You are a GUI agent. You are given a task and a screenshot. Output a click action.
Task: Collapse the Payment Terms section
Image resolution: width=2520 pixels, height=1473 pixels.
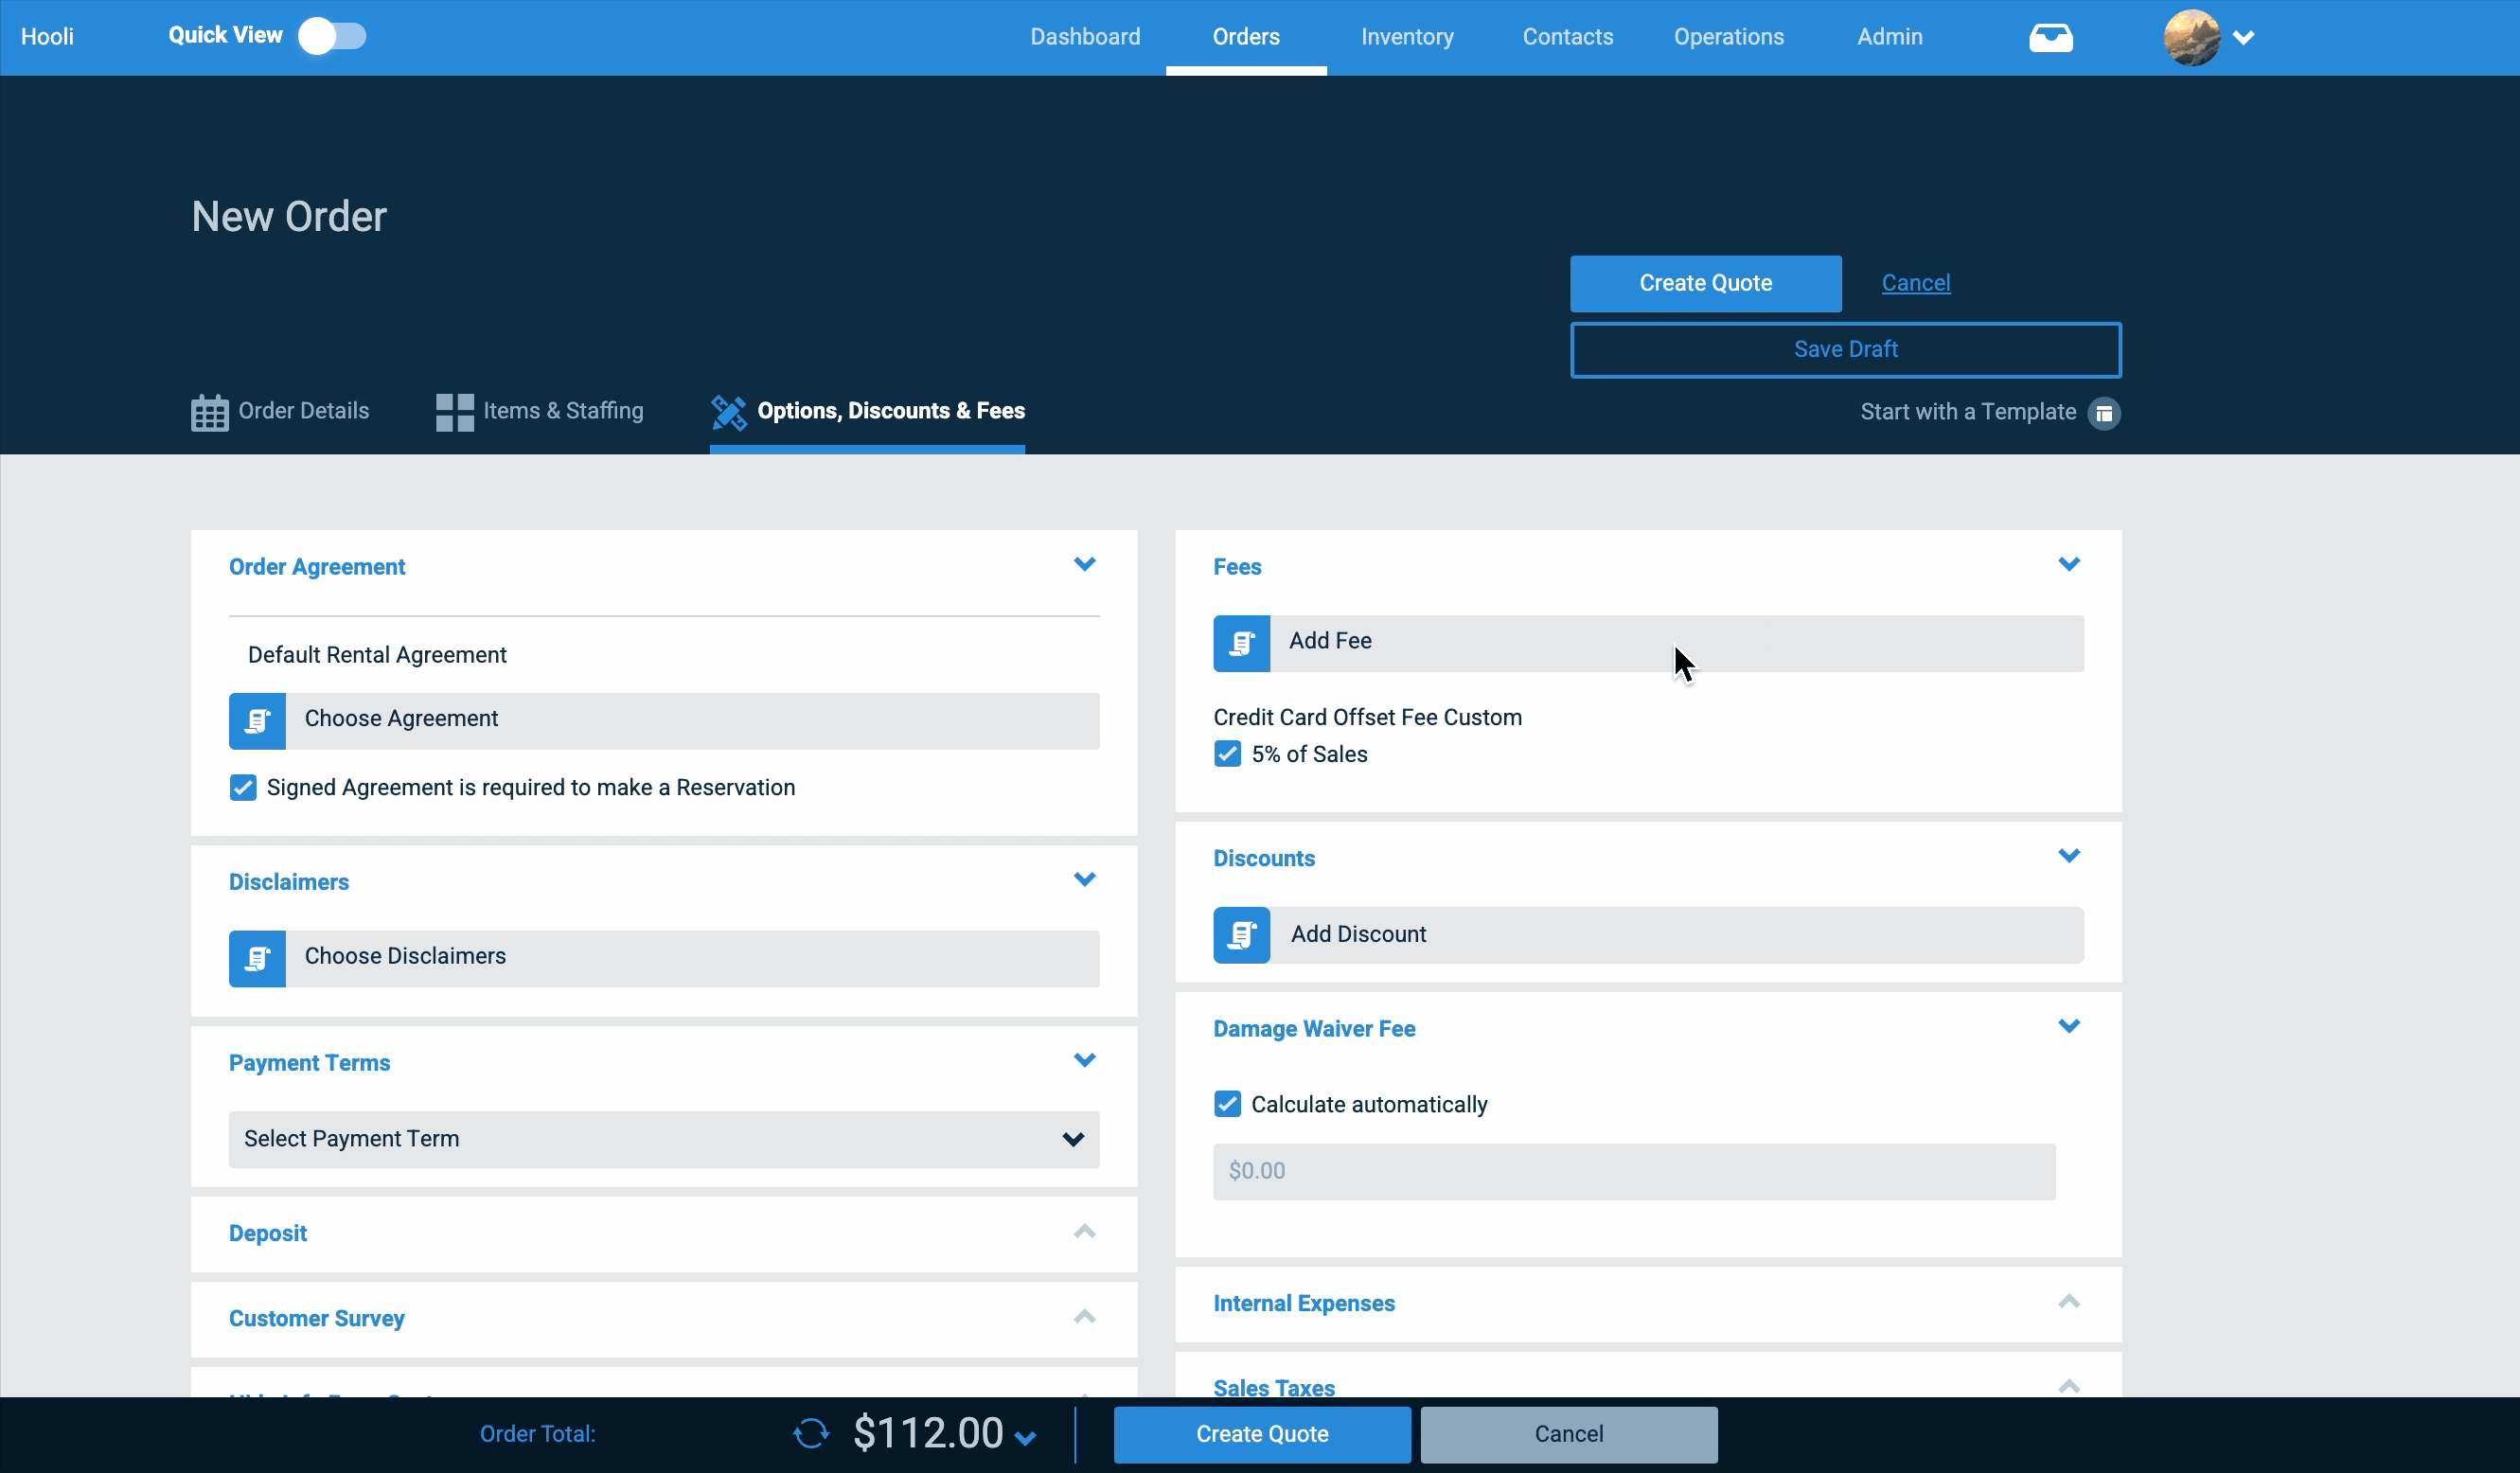click(x=1085, y=1060)
